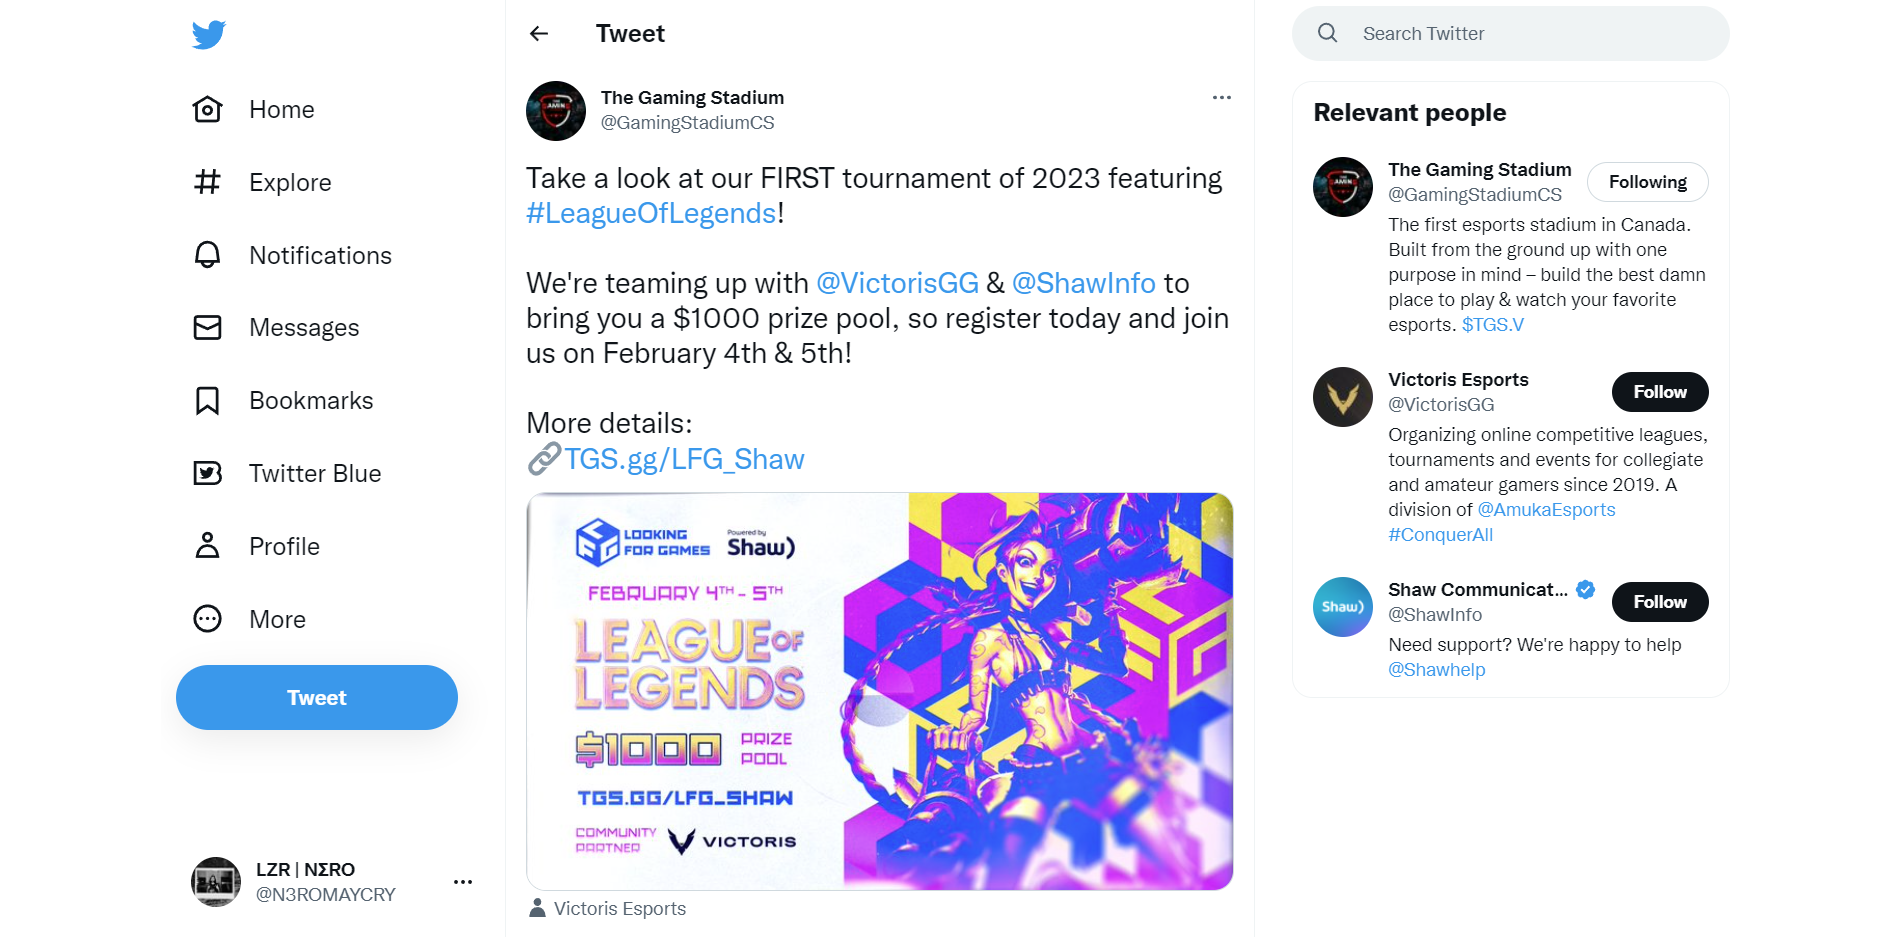The height and width of the screenshot is (937, 1903).
Task: Open account menu dots beside LZR | NΣRO
Action: point(463,882)
